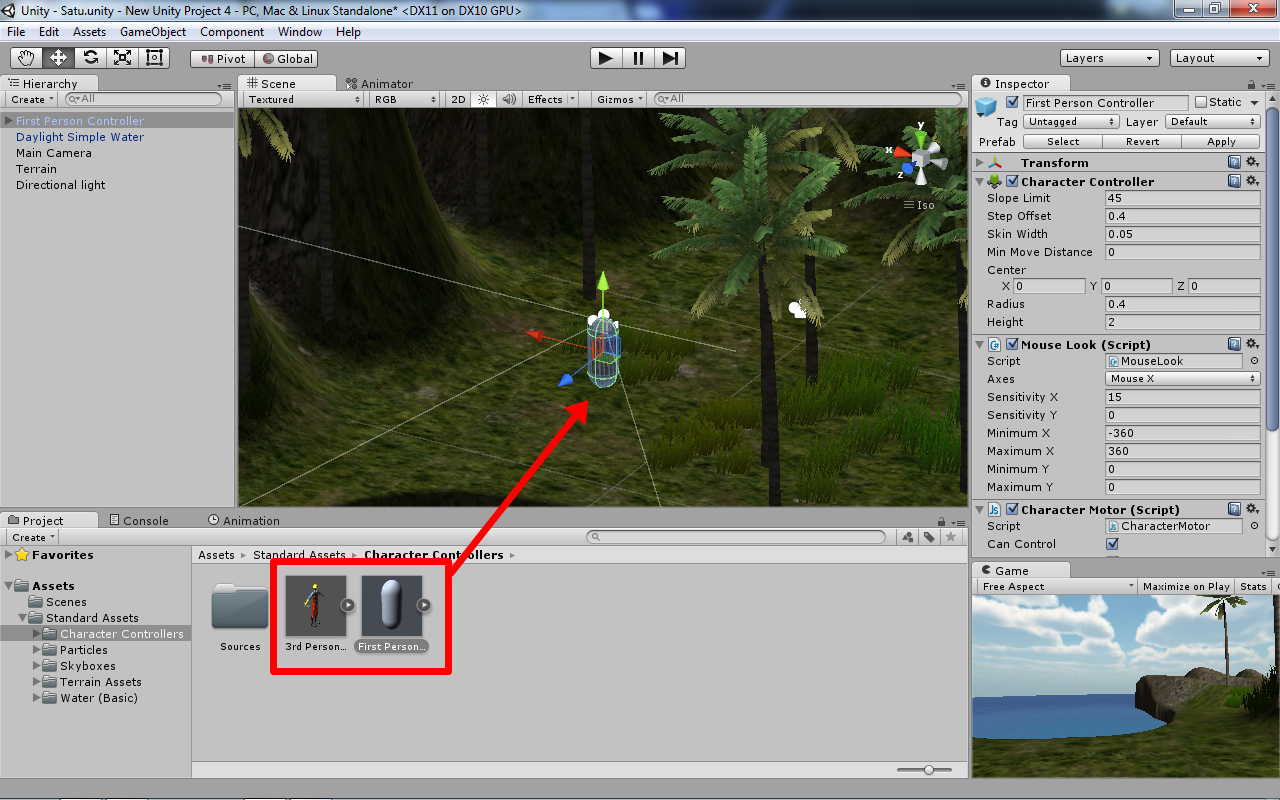Open Transform component gear settings
The width and height of the screenshot is (1280, 800).
1252,162
